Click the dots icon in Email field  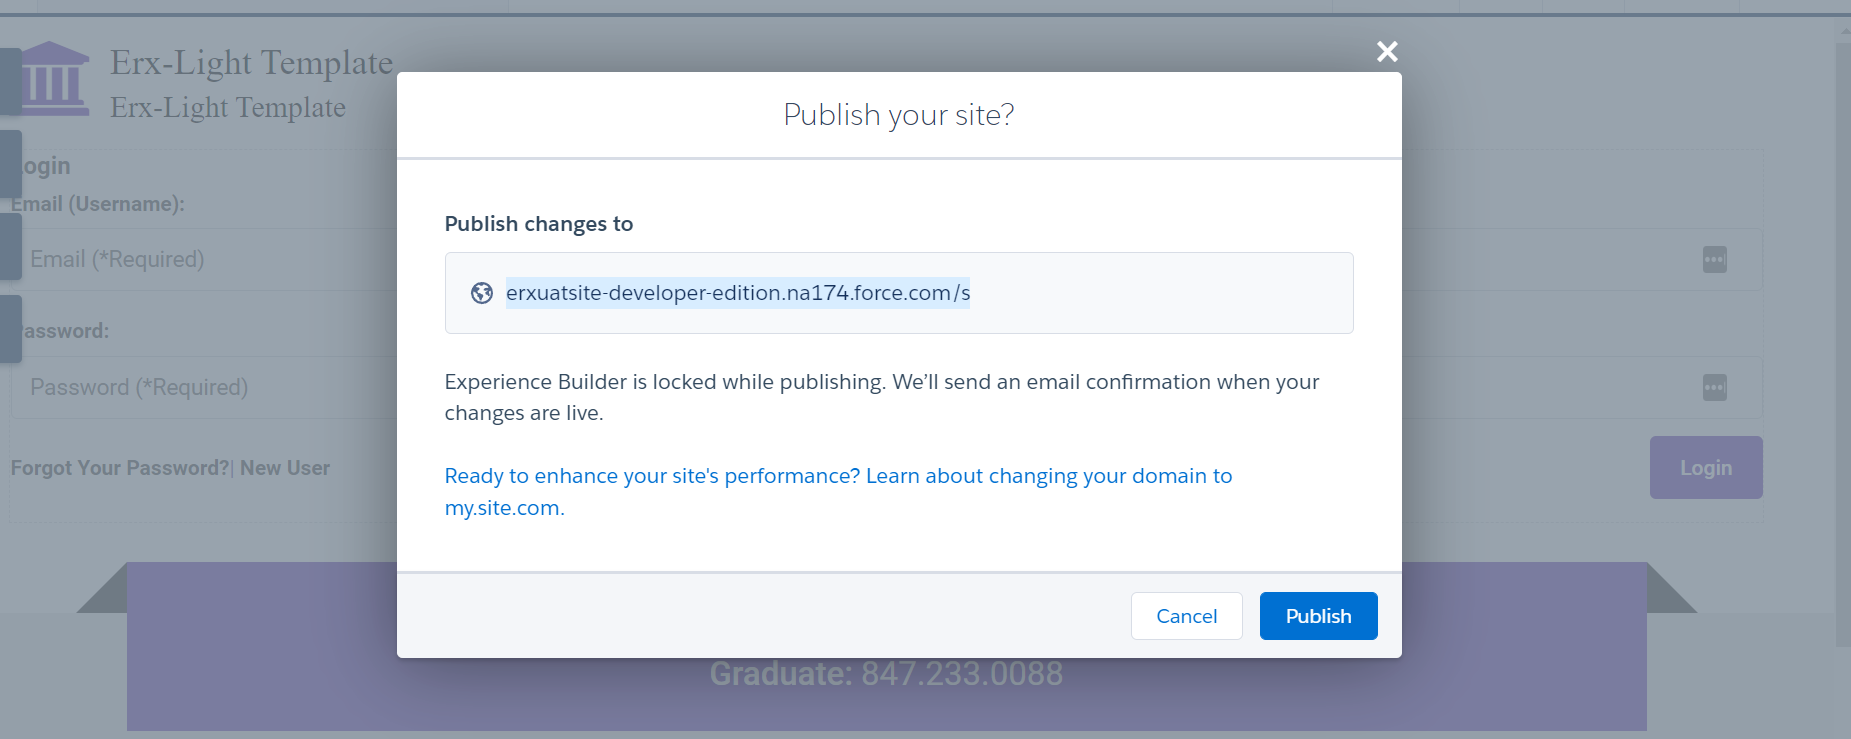pyautogui.click(x=1714, y=260)
